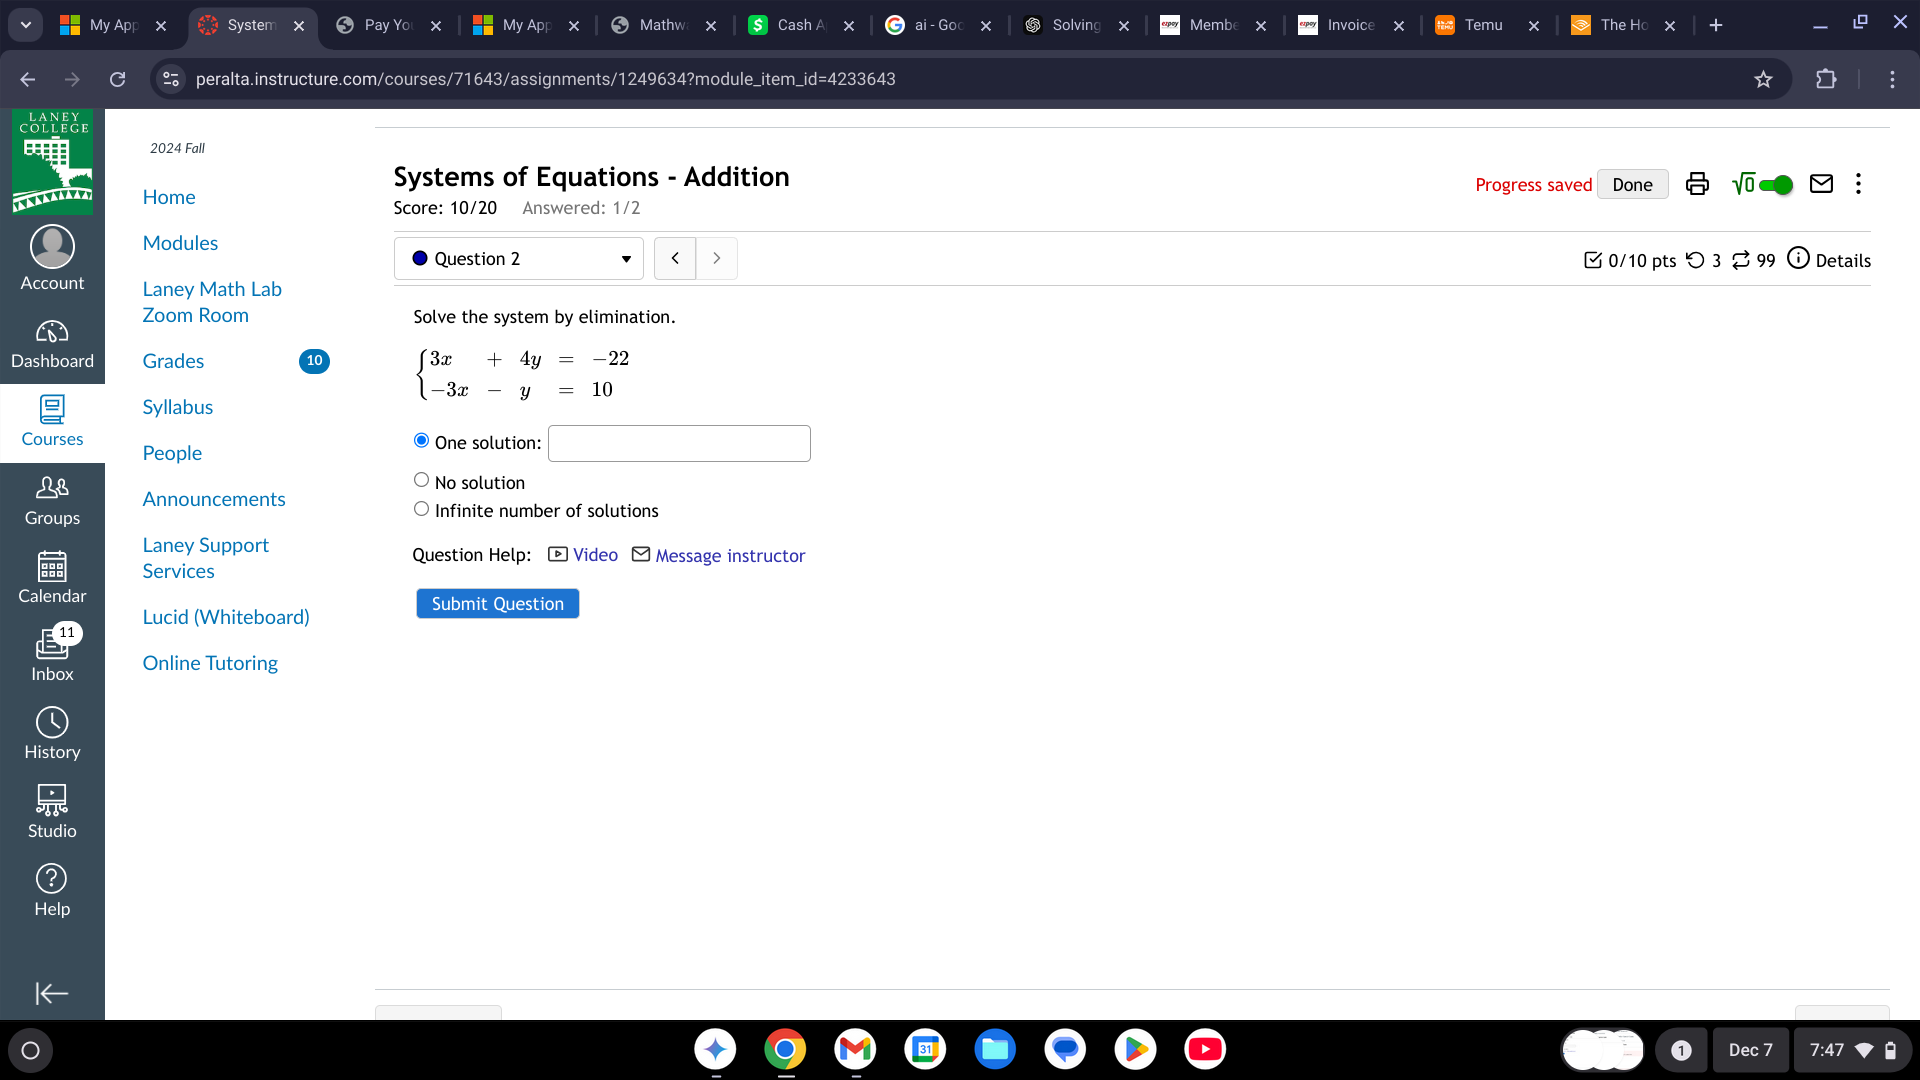This screenshot has width=1920, height=1080.
Task: Go to the next question arrow
Action: pos(717,259)
